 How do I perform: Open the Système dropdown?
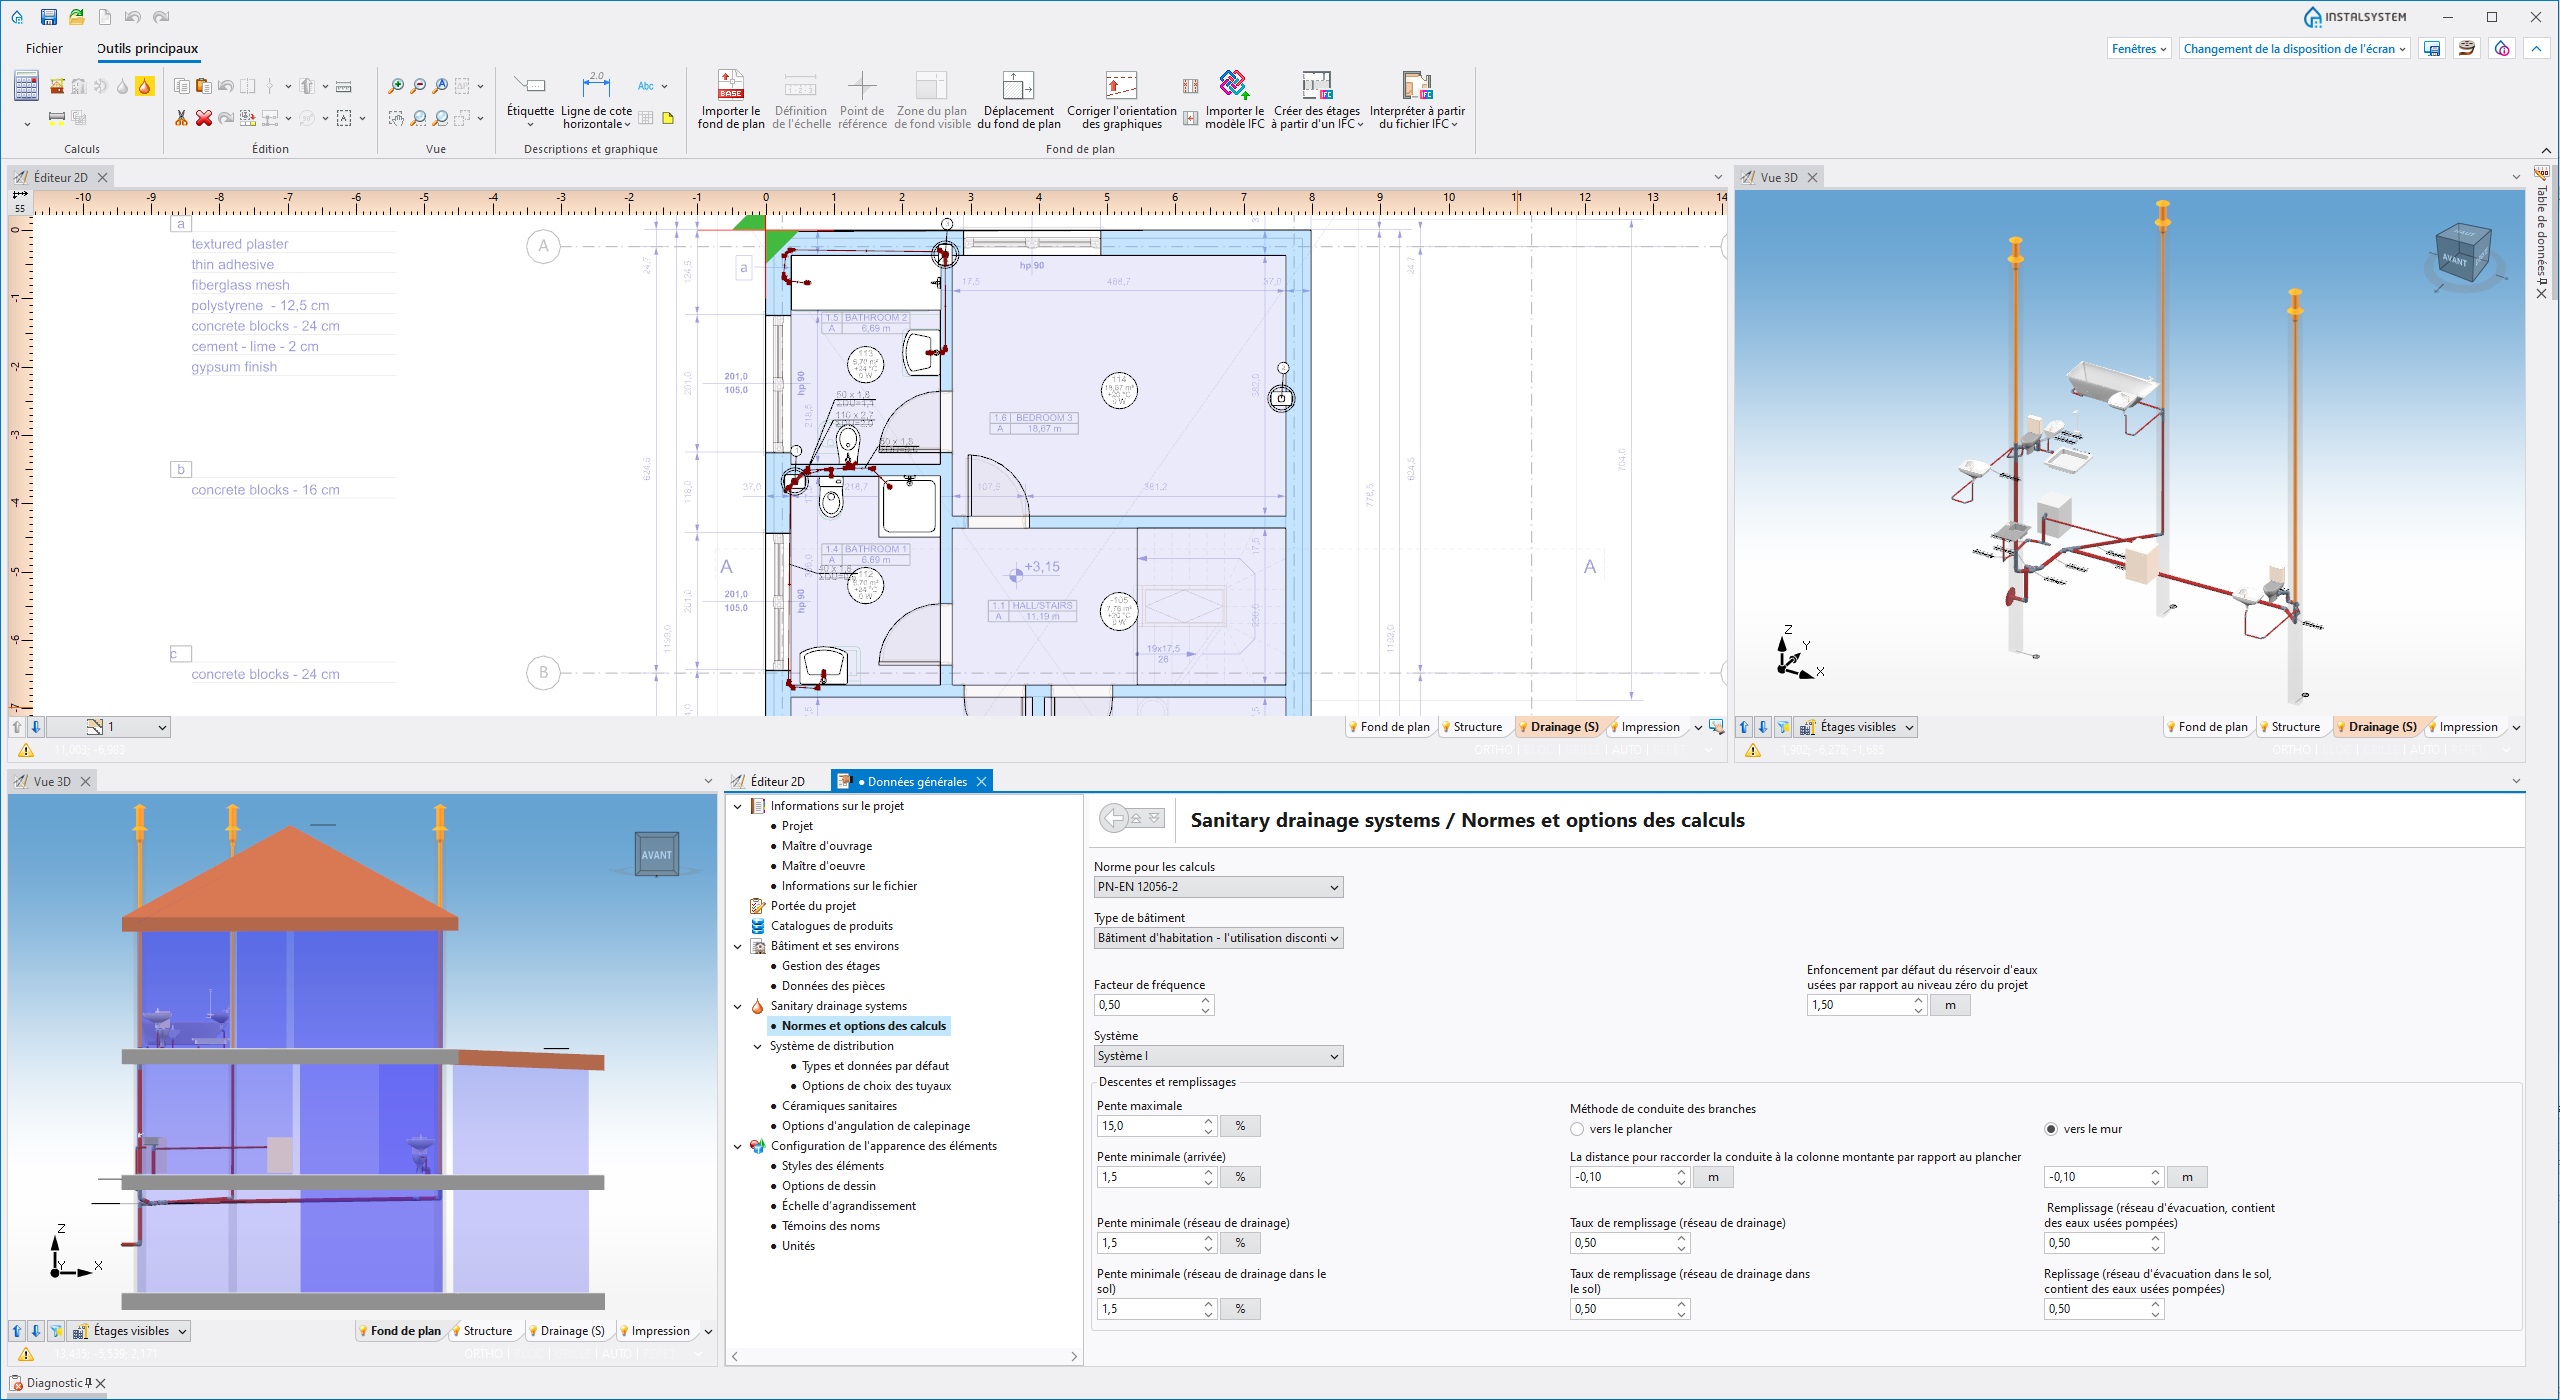1218,1056
